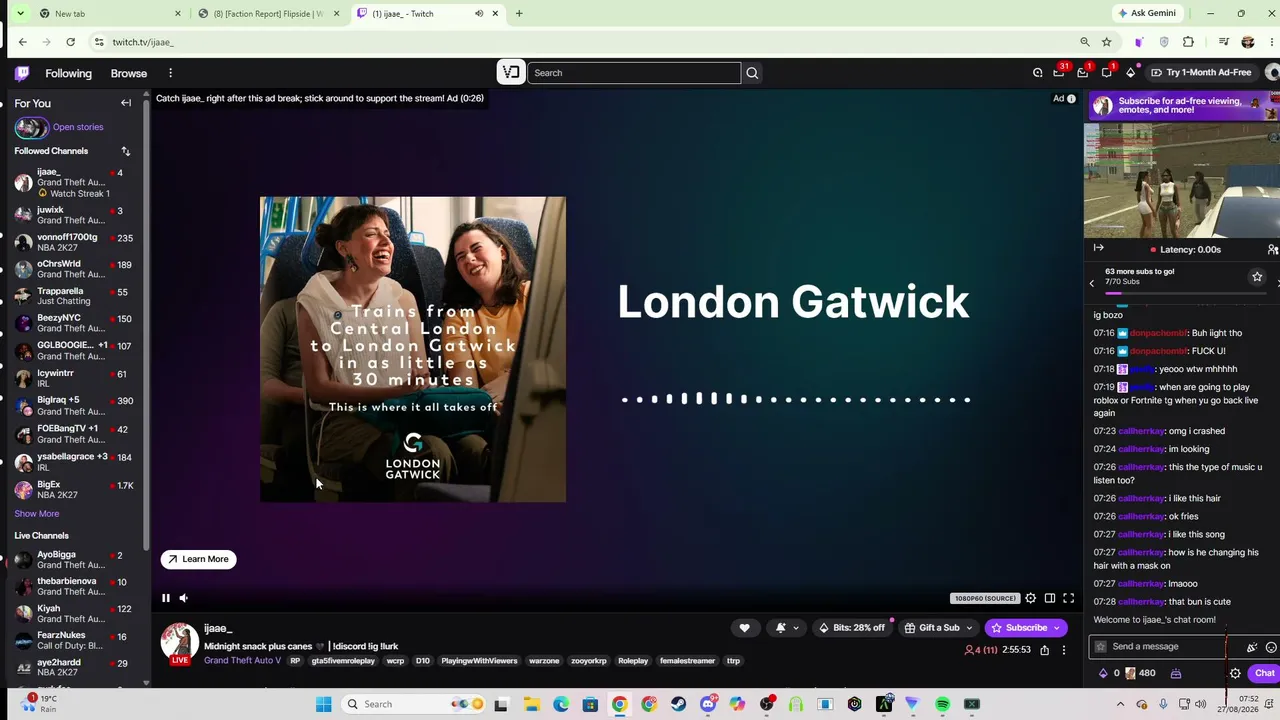Open the Get Bits diamond icon
Screen dimensions: 1280x720
pyautogui.click(x=1131, y=73)
